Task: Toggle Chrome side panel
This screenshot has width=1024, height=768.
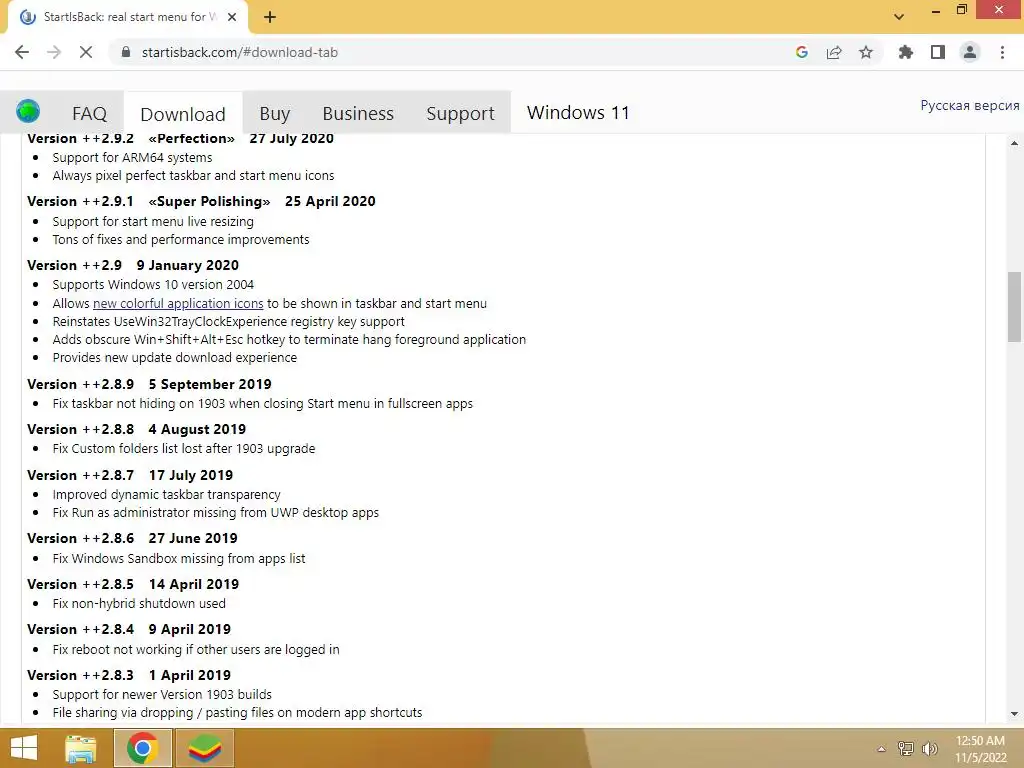Action: click(938, 52)
